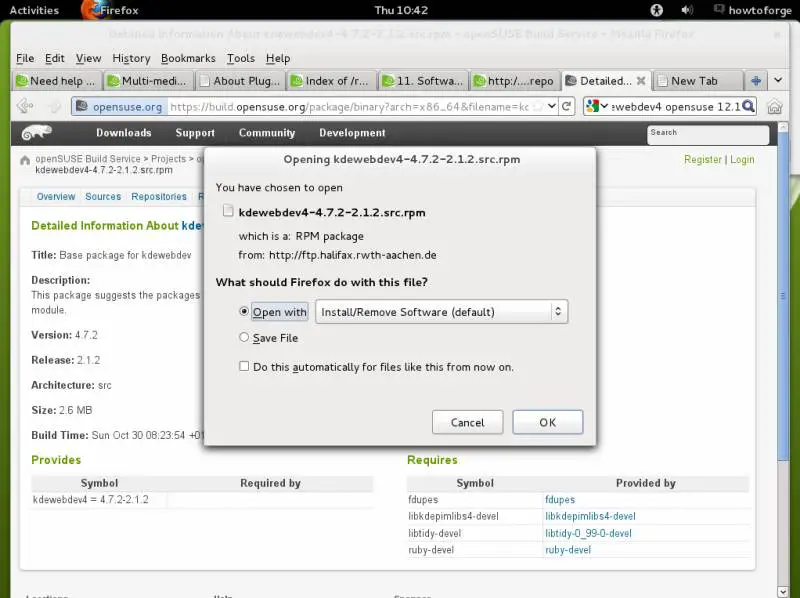Open the Development navigation item
800x598 pixels.
[x=352, y=133]
